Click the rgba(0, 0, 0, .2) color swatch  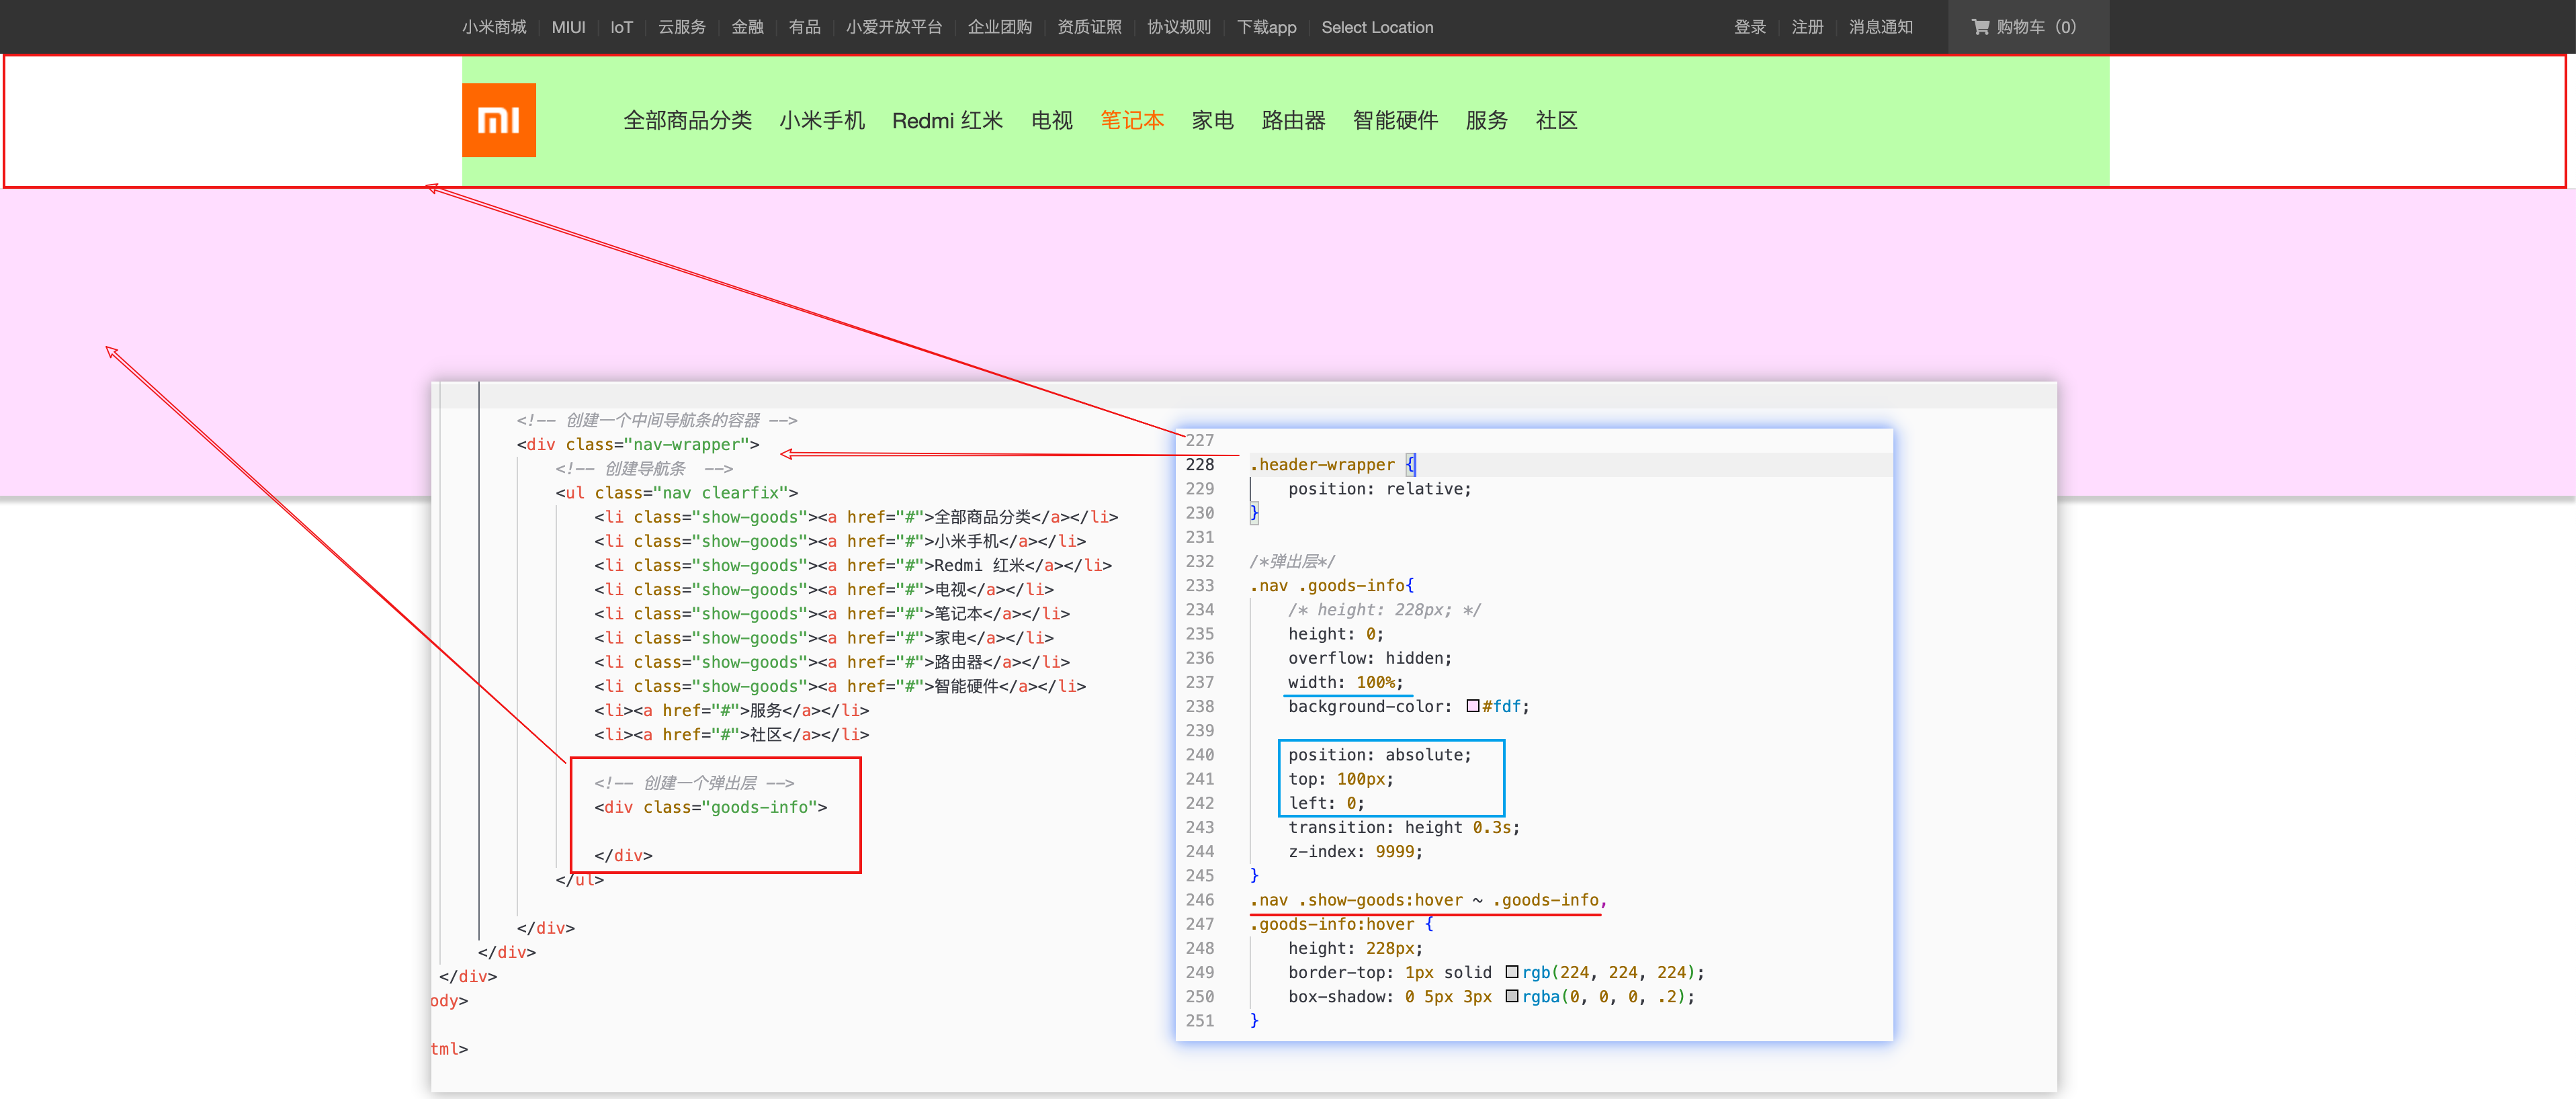point(1511,996)
